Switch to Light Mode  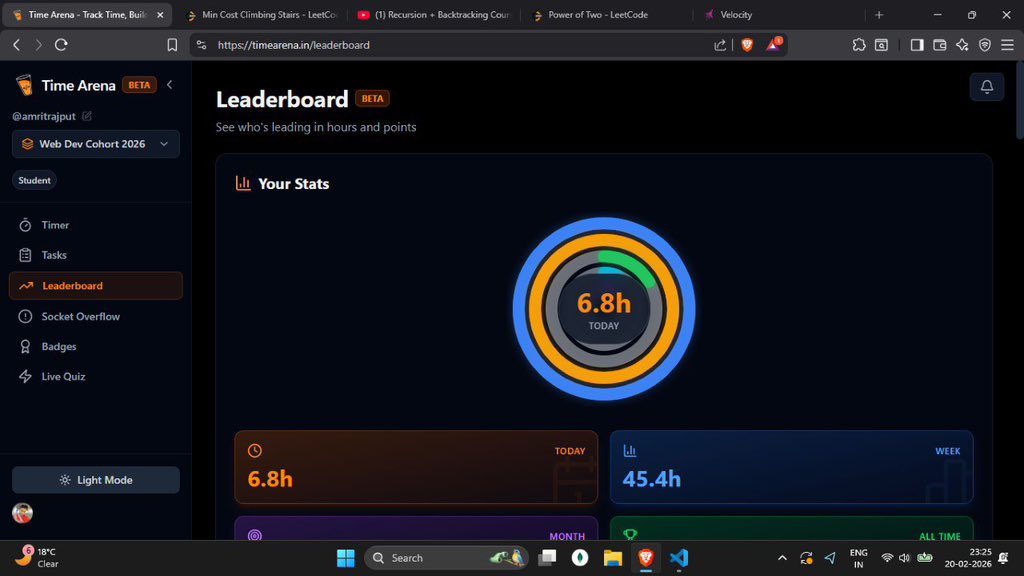95,480
